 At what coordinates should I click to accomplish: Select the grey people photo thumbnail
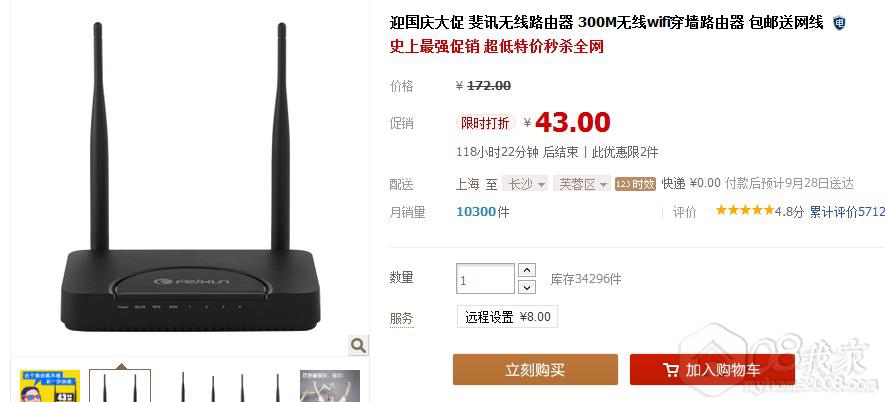[330, 386]
